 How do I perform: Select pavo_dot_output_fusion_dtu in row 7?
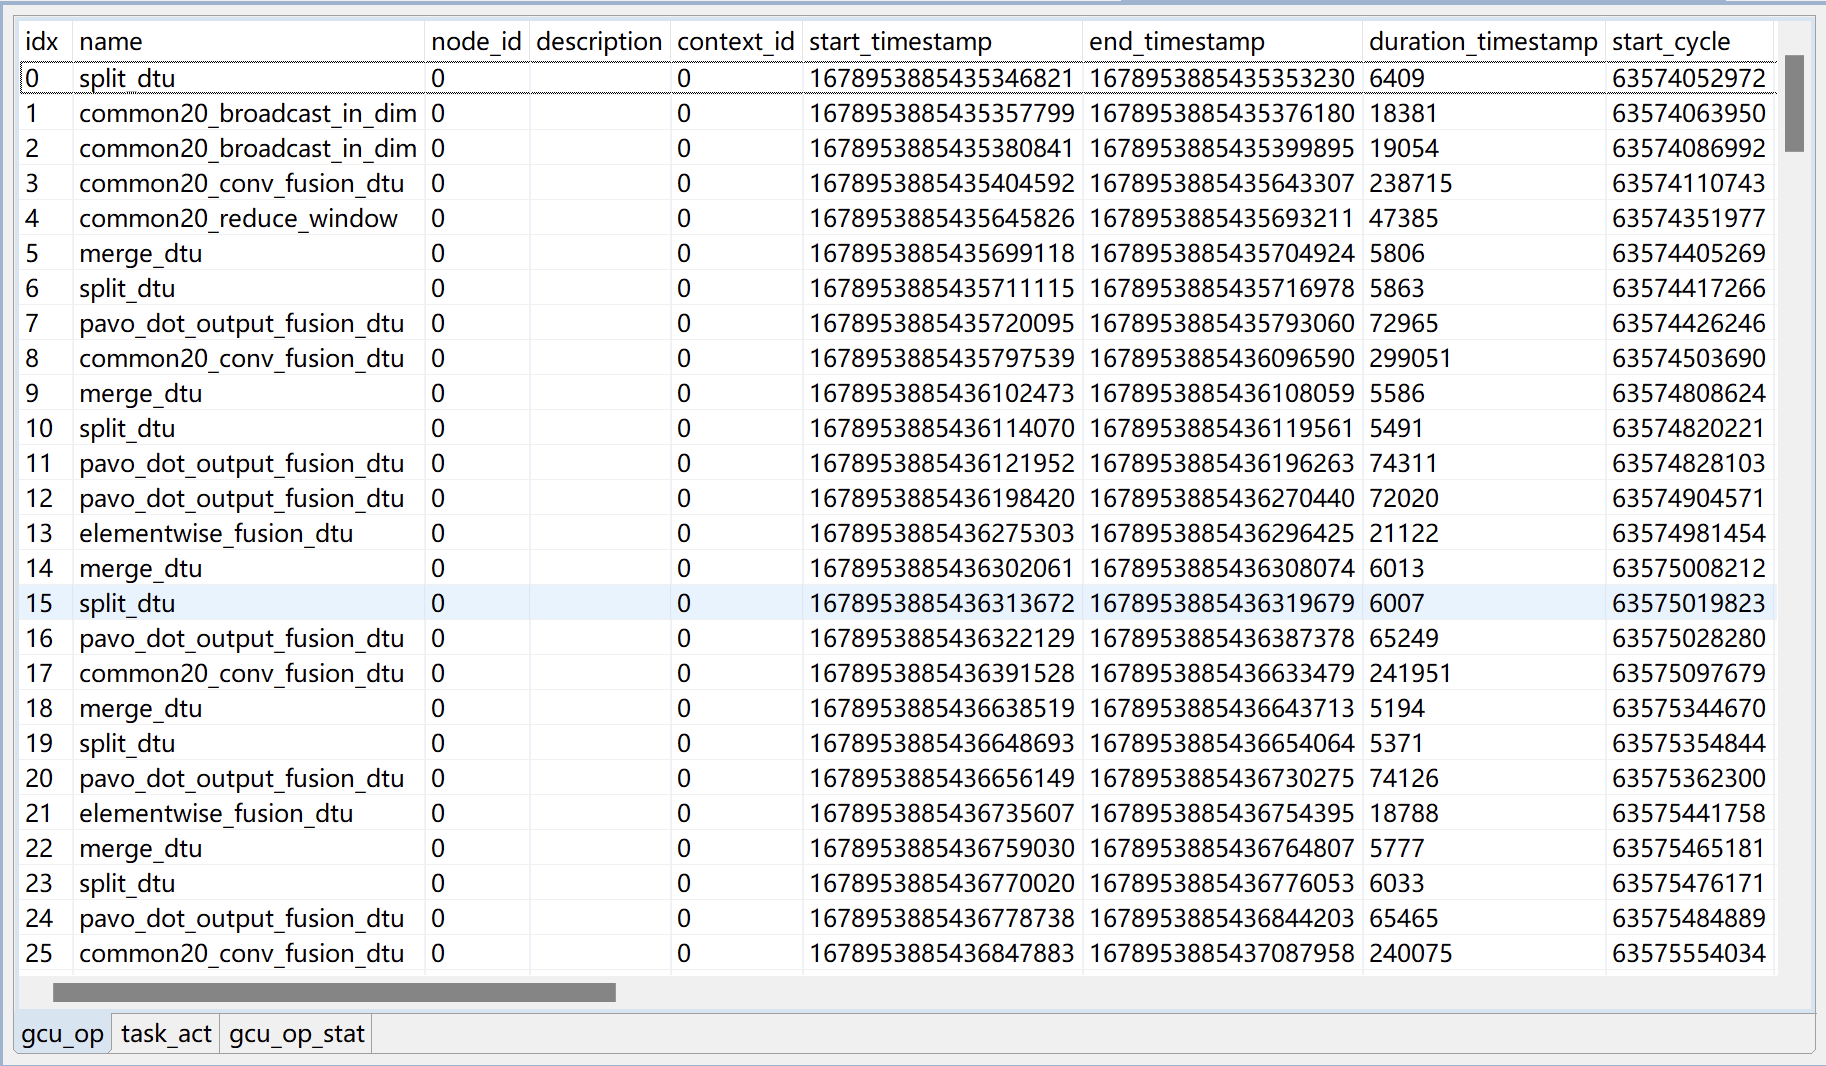(241, 323)
